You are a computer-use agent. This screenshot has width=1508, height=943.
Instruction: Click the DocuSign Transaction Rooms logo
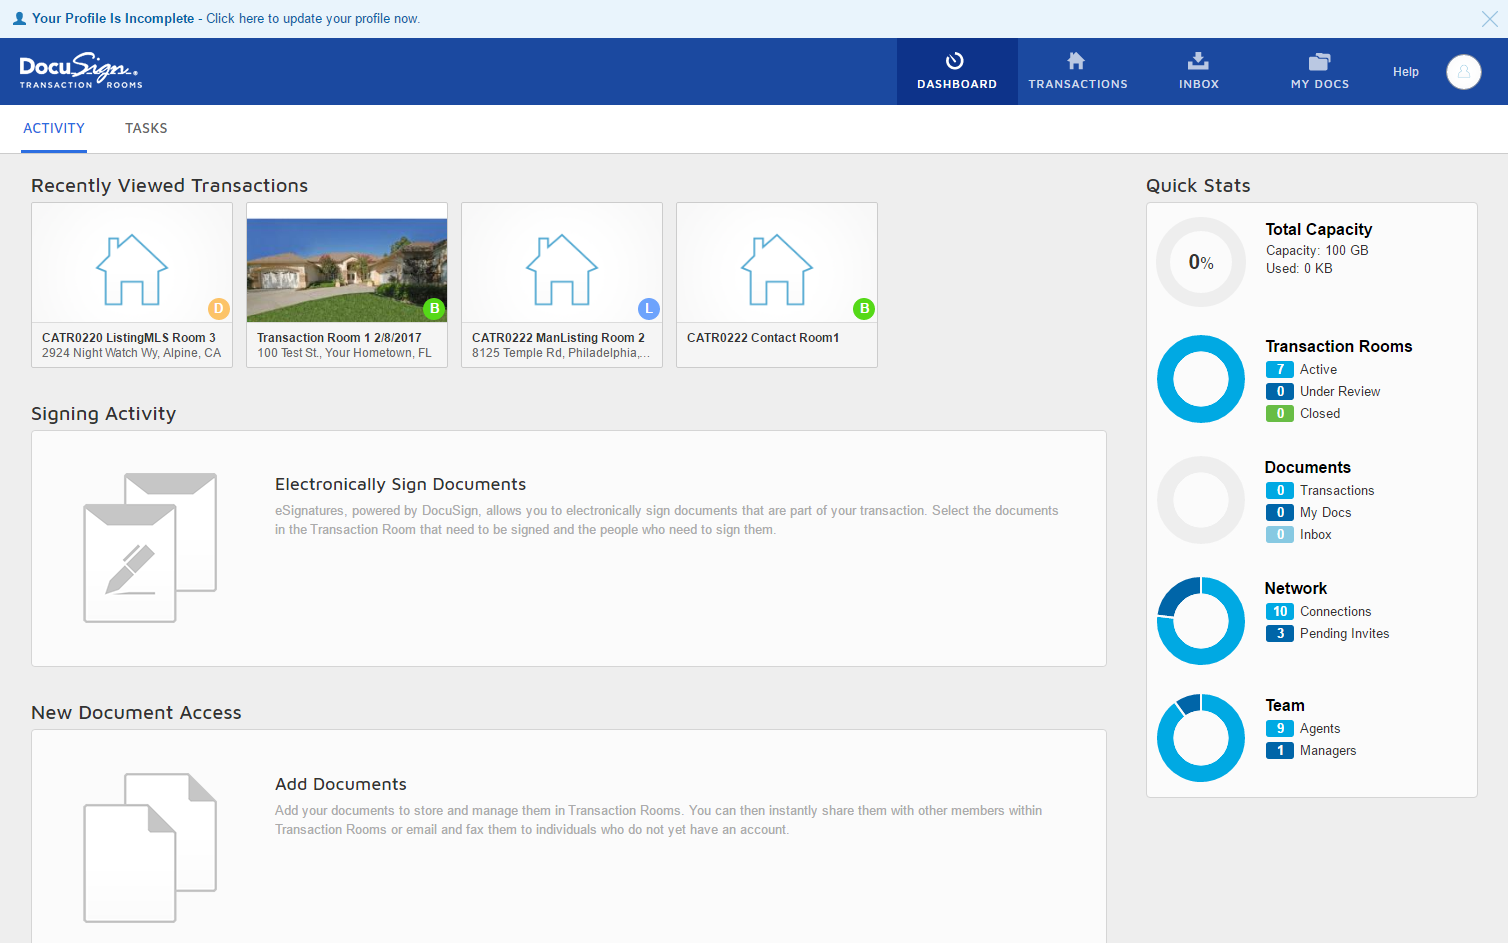80,71
